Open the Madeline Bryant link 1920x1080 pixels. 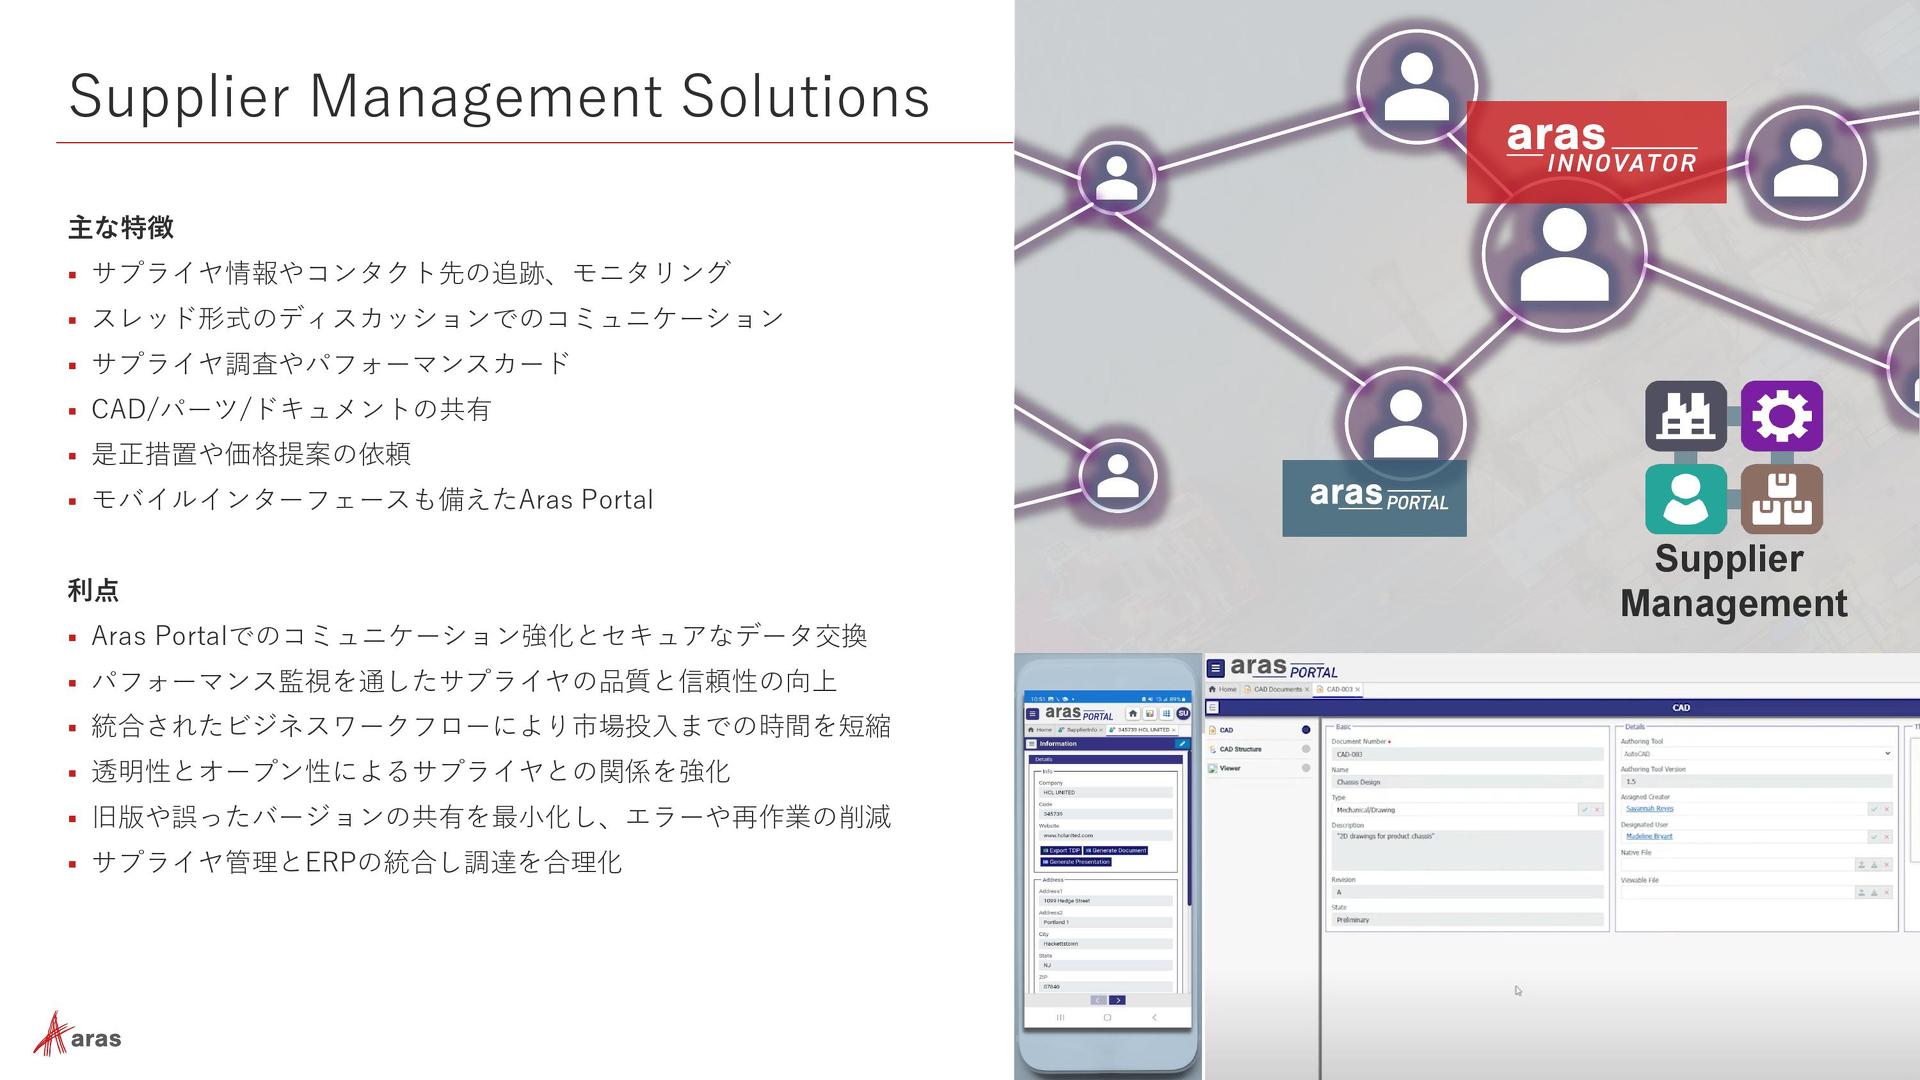(1649, 836)
